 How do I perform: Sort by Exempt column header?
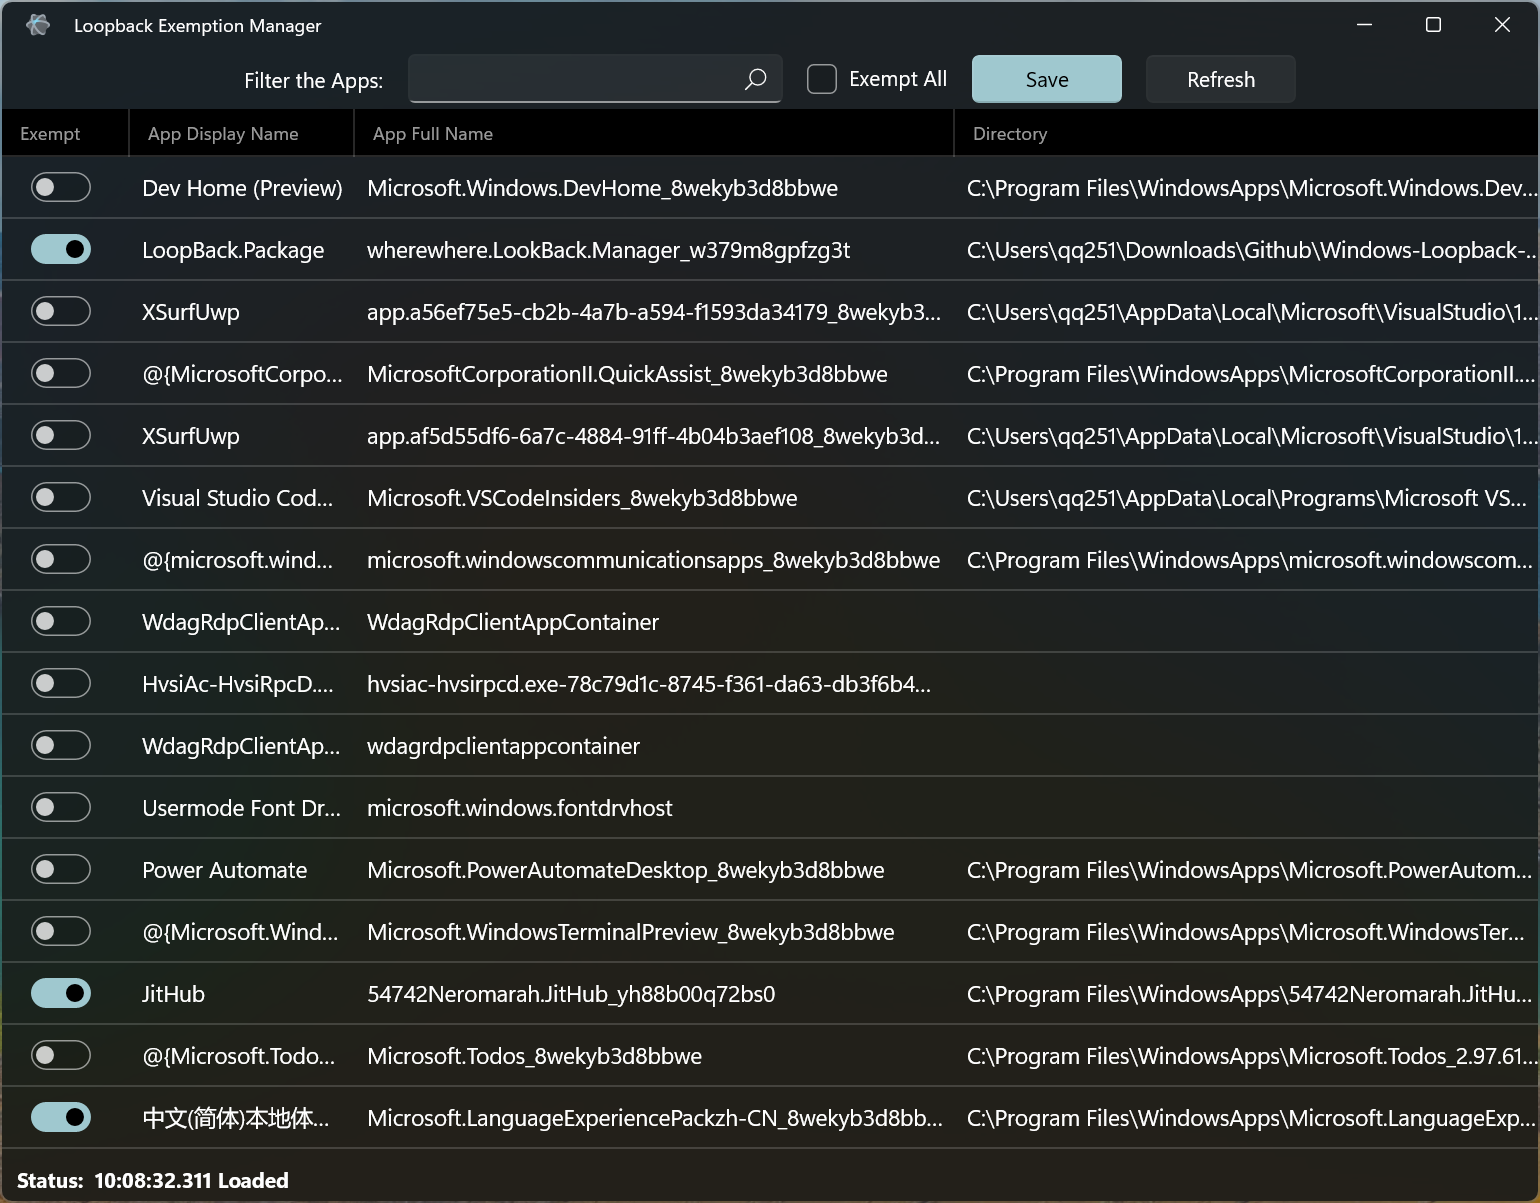tap(65, 134)
